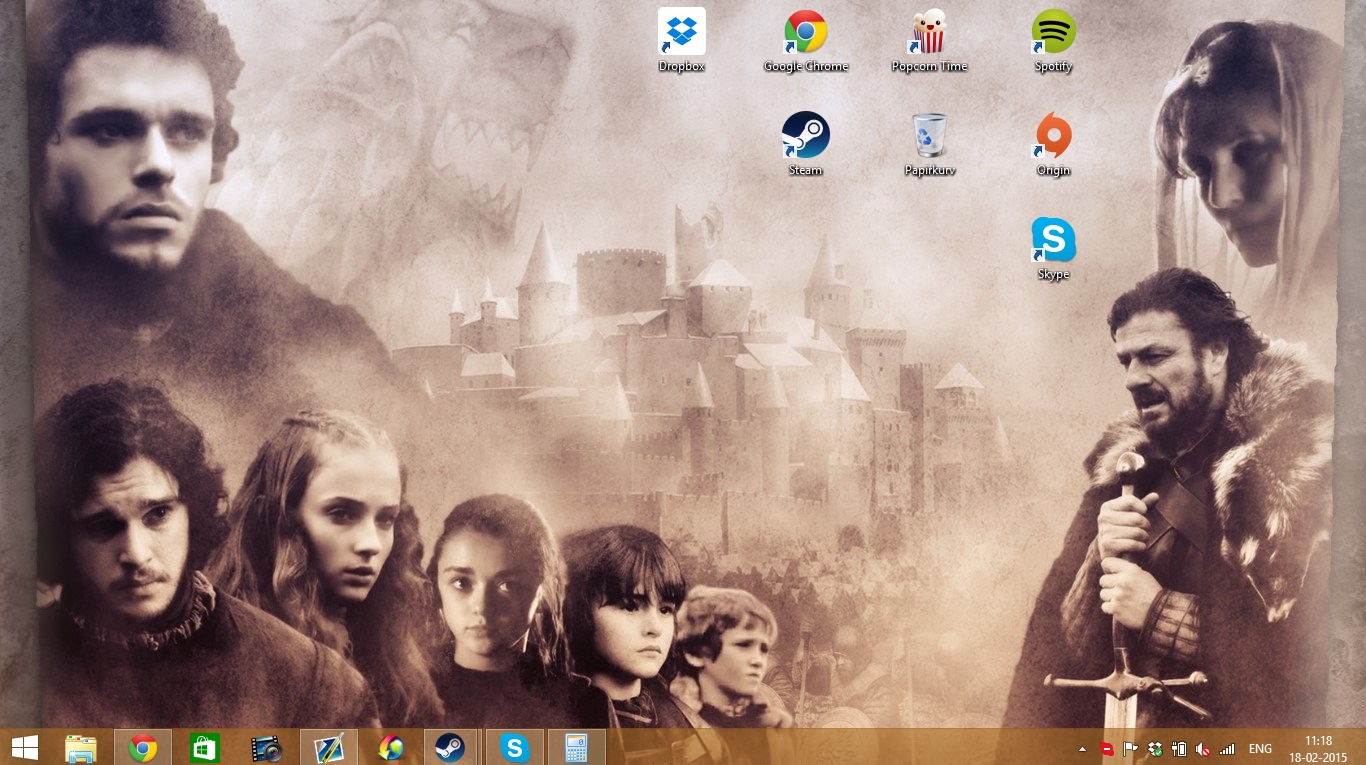Click the red Skype status tray icon
This screenshot has width=1366, height=765.
[x=1107, y=748]
